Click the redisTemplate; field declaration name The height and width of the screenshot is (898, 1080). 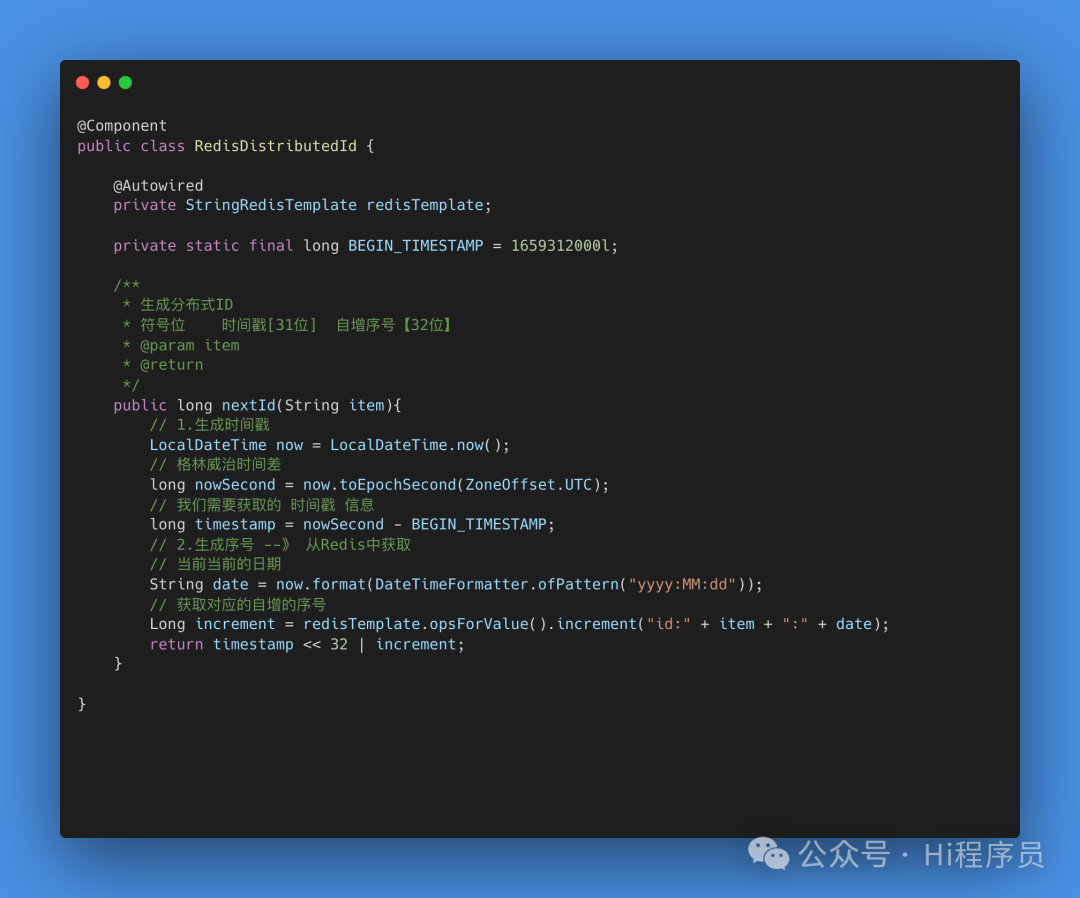coord(428,205)
